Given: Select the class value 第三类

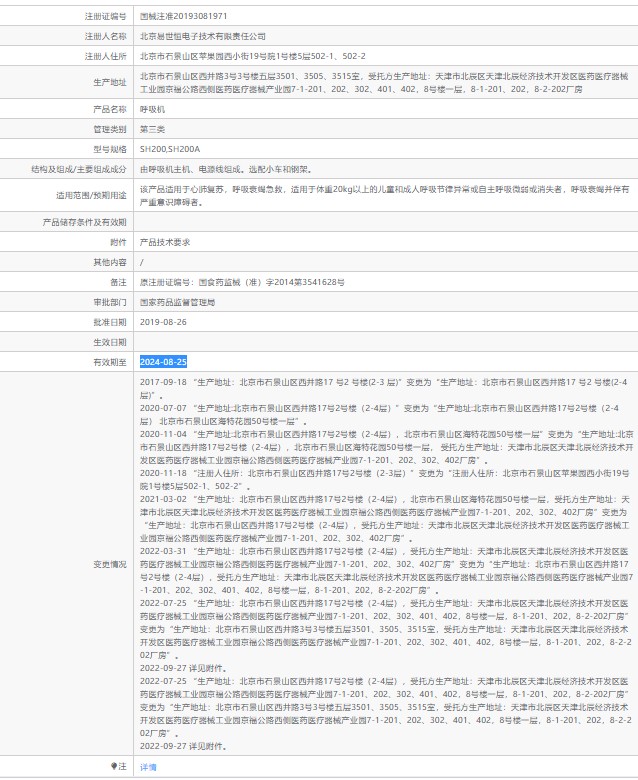Looking at the screenshot, I should point(152,129).
